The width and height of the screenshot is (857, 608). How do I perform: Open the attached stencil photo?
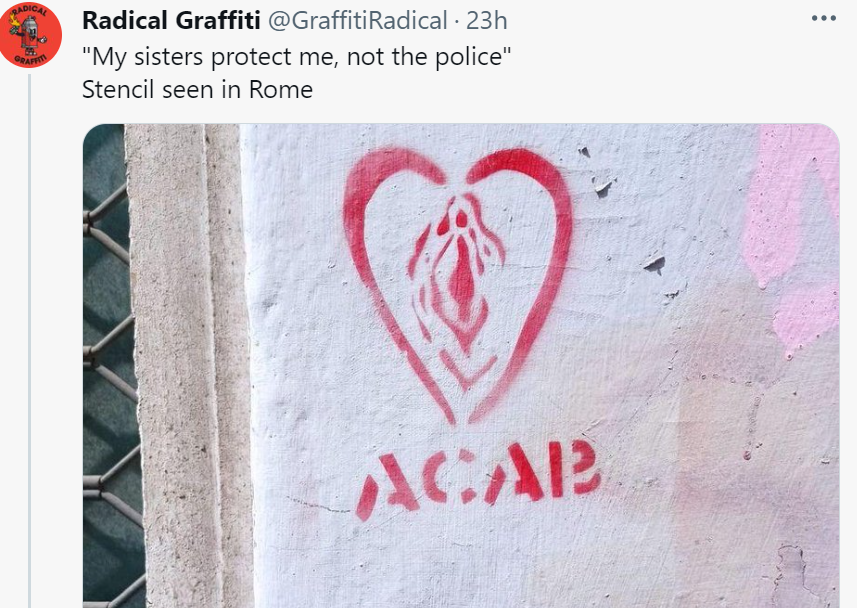(461, 366)
